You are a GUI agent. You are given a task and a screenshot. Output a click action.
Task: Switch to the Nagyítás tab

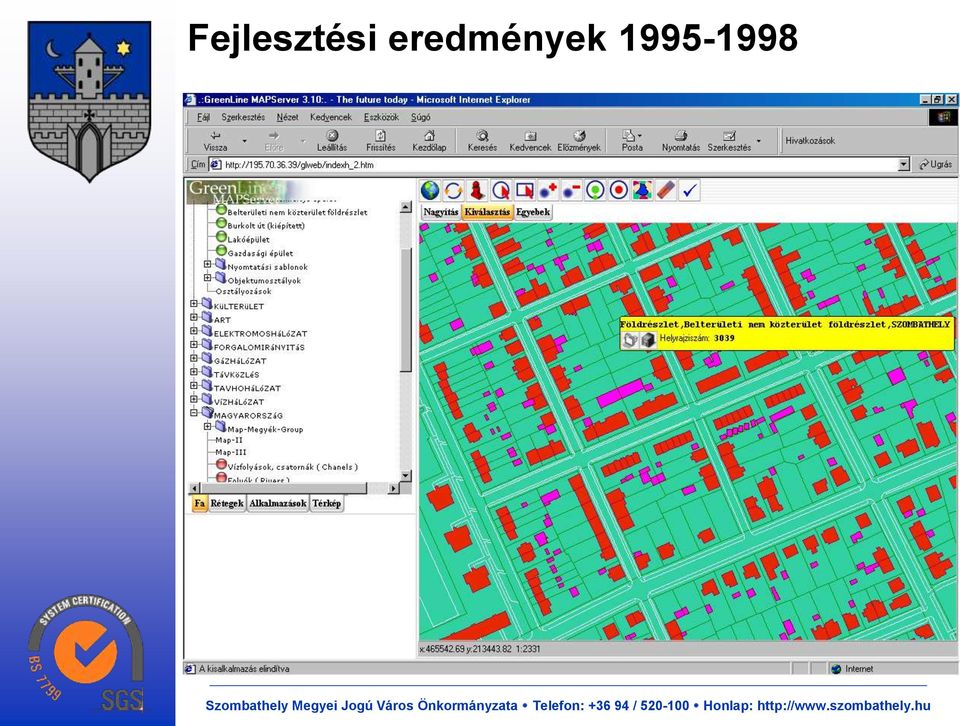[441, 212]
